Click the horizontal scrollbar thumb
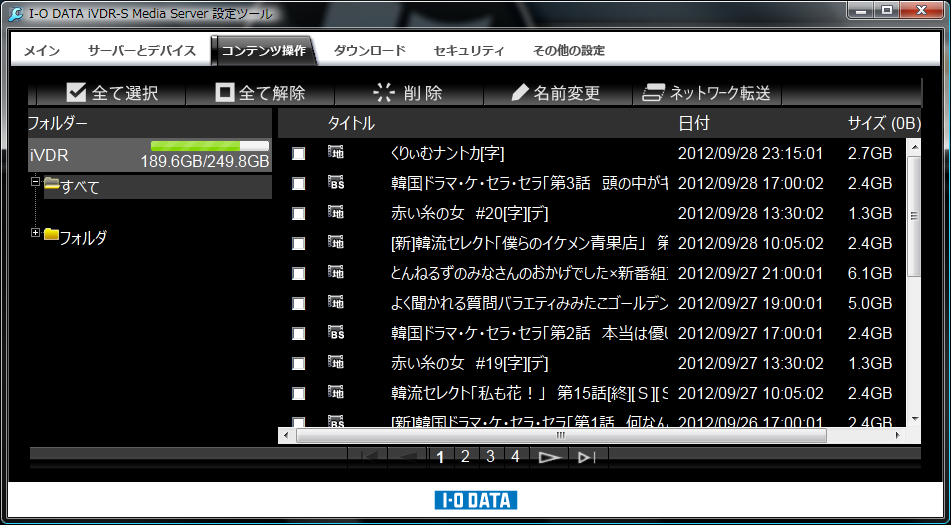The width and height of the screenshot is (951, 525). [x=561, y=435]
